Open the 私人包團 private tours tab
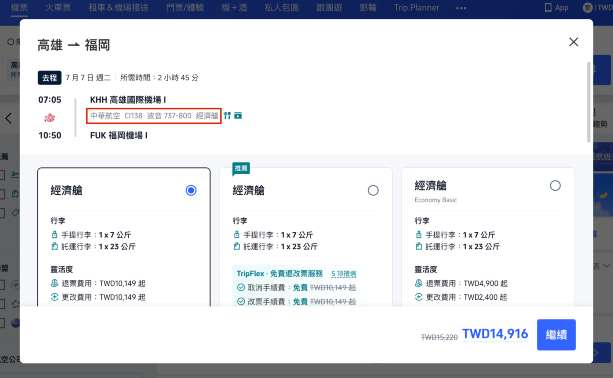Screen dimensions: 613x378 (281, 7)
